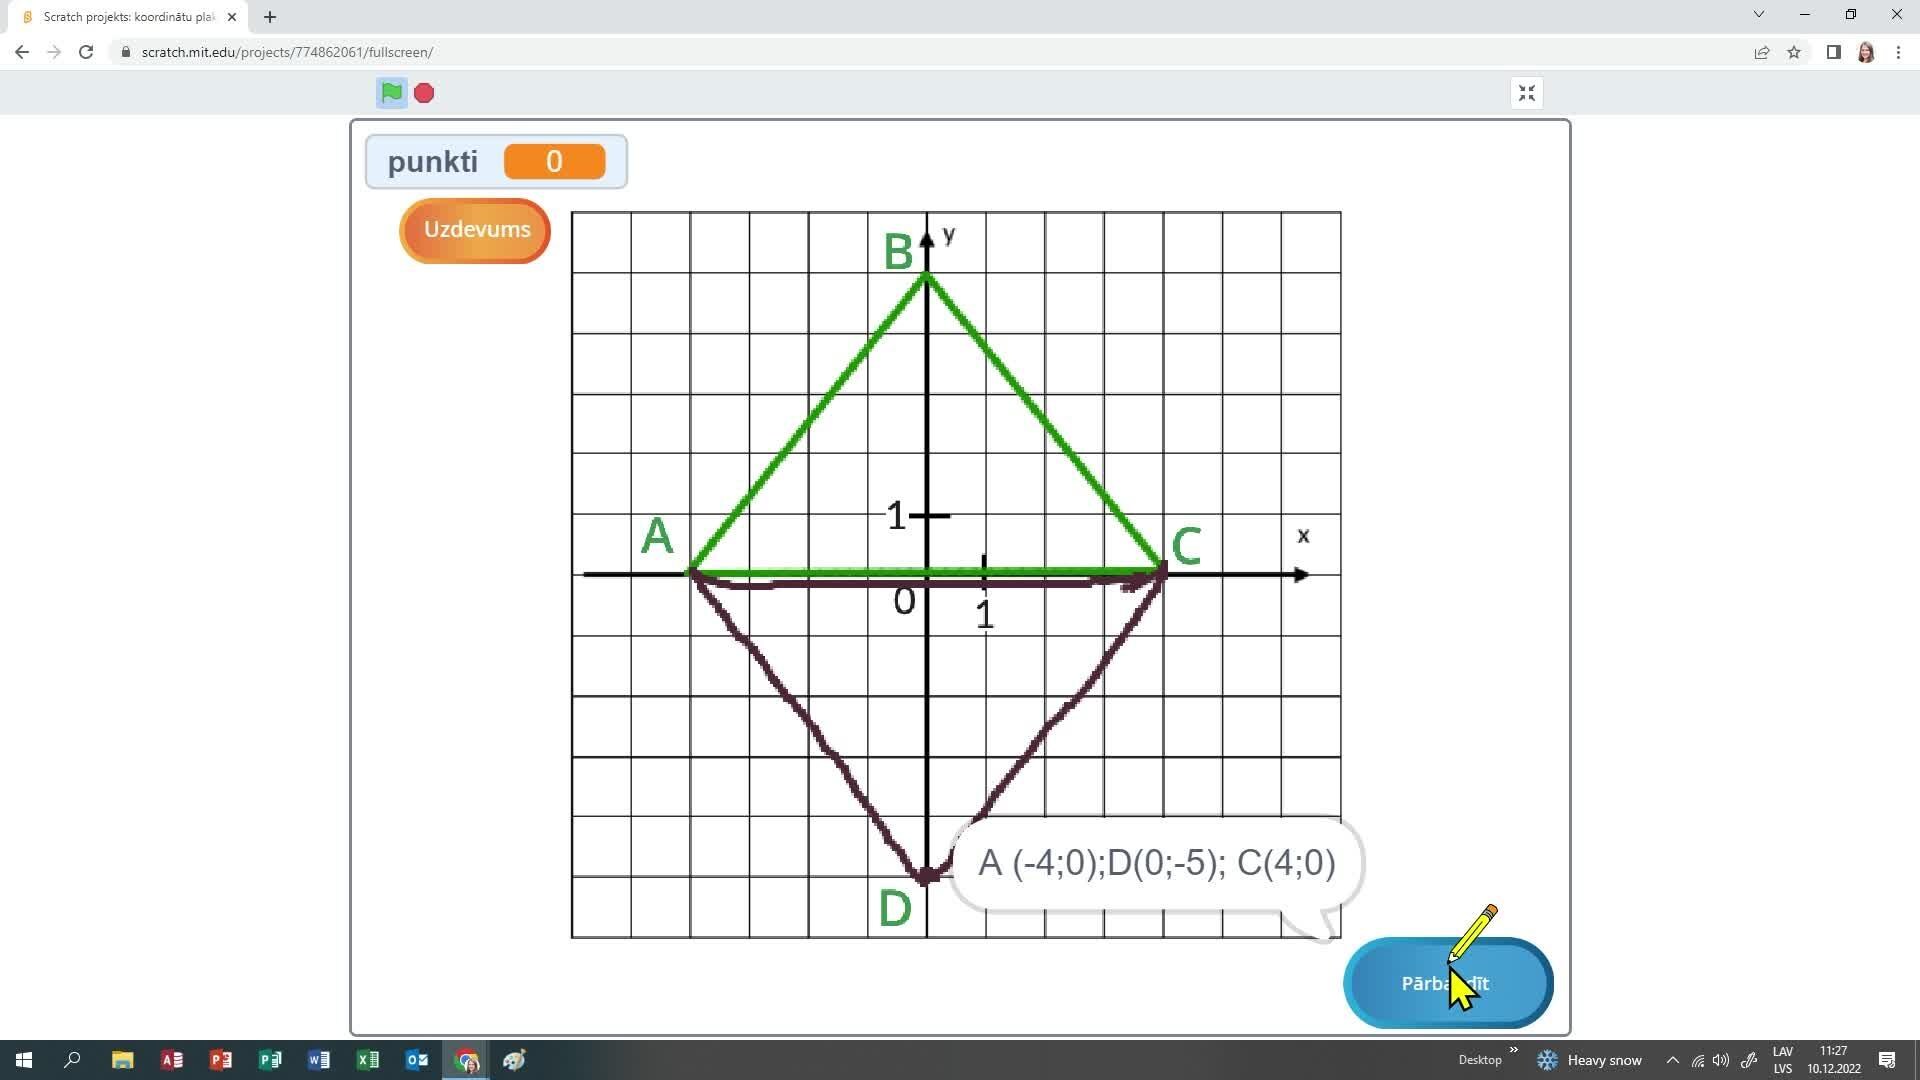Open a new browser tab
This screenshot has height=1080, width=1920.
[270, 17]
